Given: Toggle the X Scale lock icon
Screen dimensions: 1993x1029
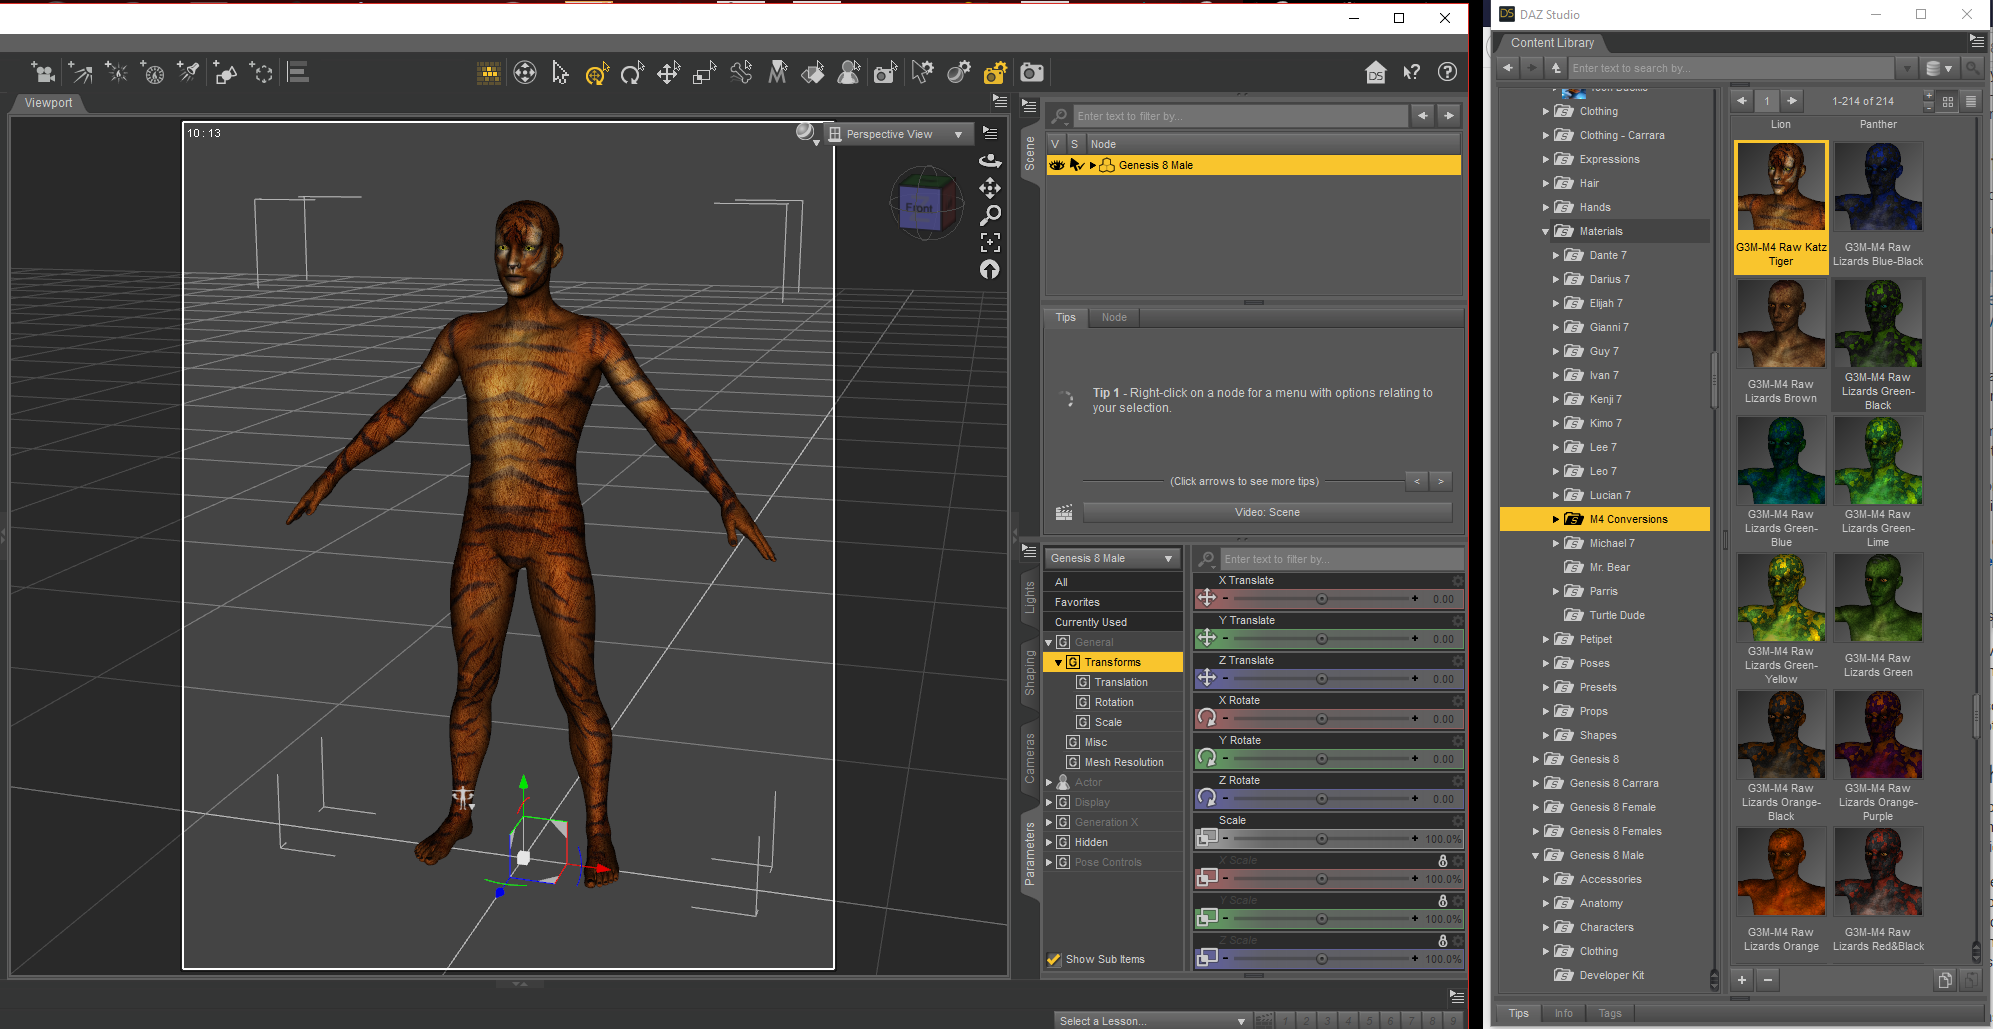Looking at the screenshot, I should point(1442,861).
